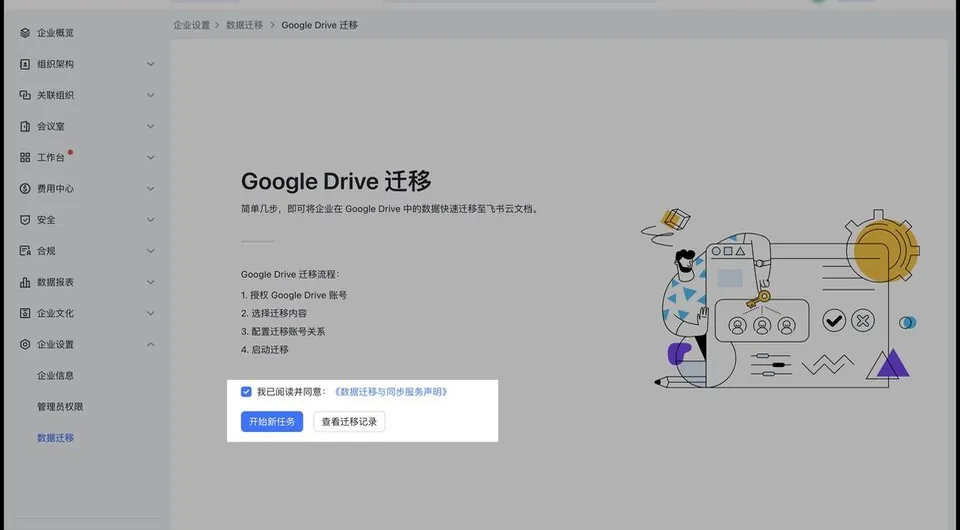Click the 安全 shield icon
This screenshot has width=960, height=530.
(24, 220)
